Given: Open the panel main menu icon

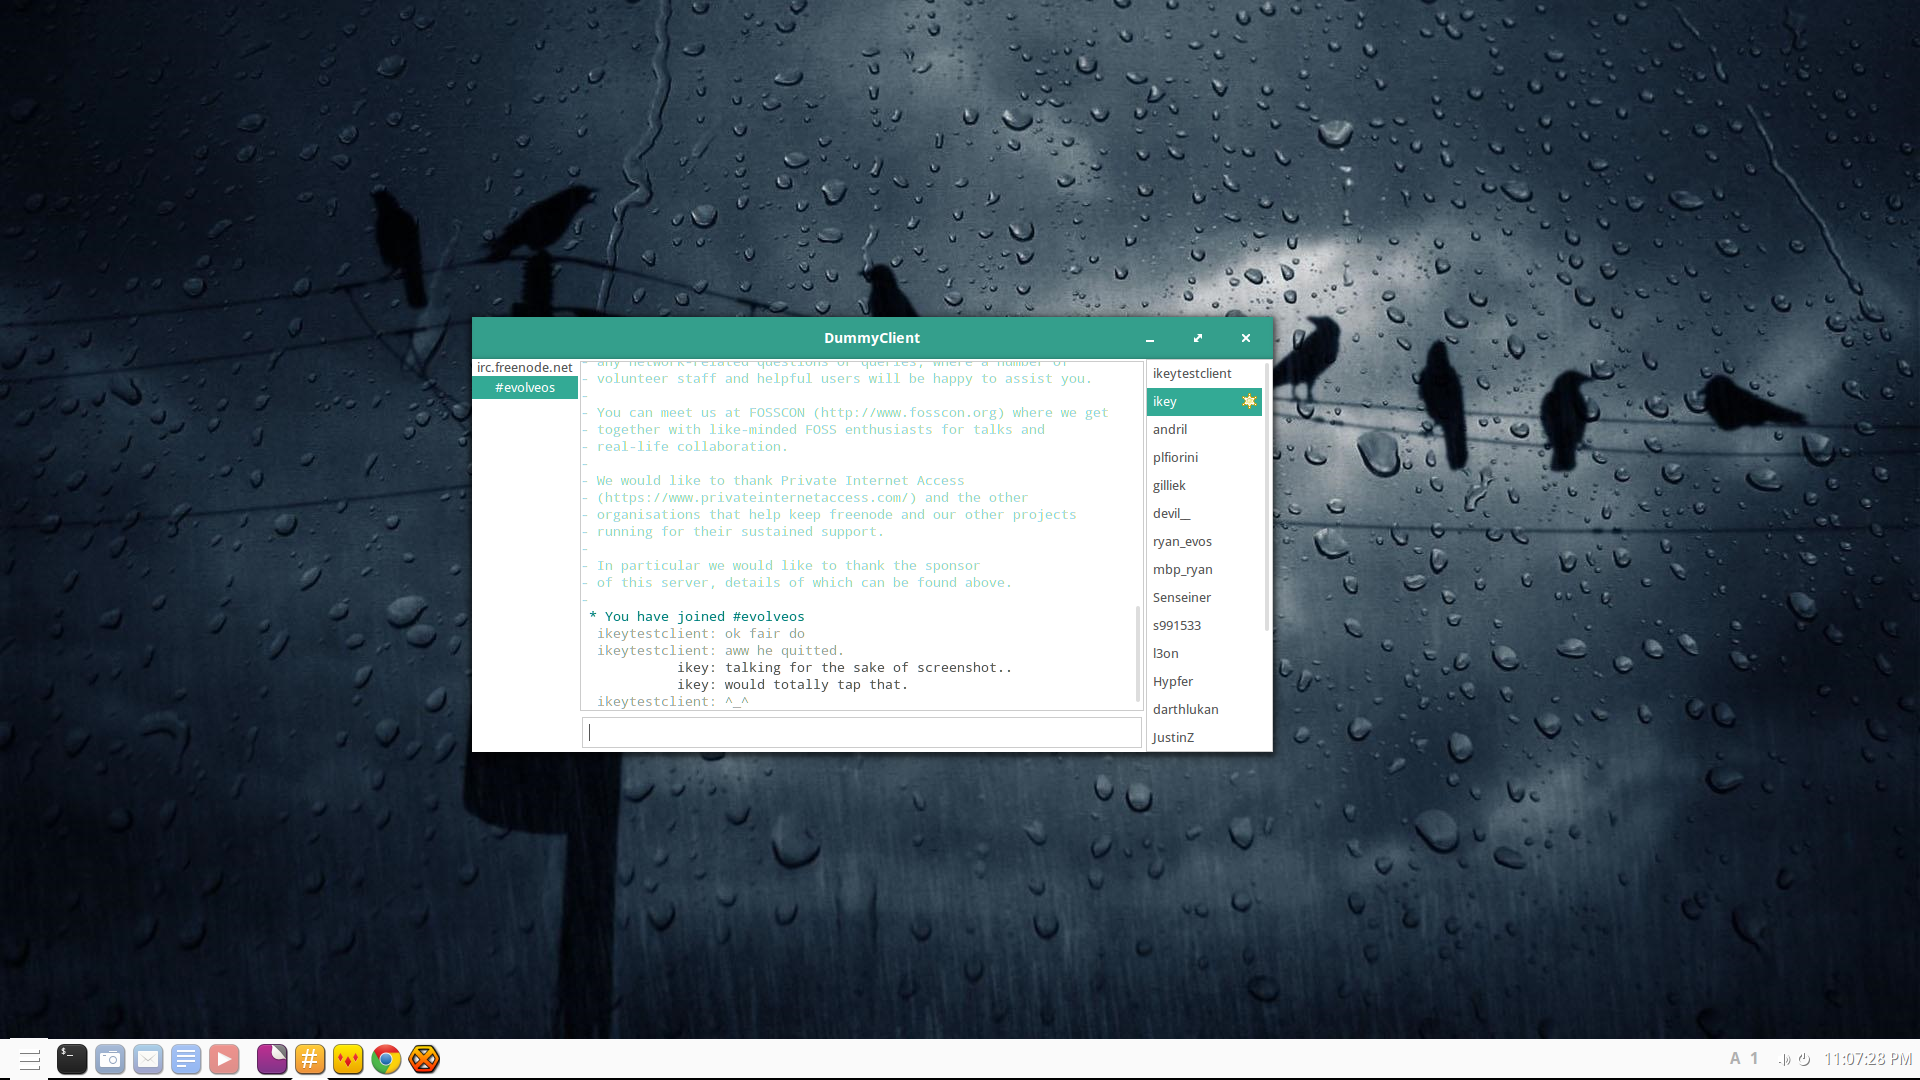Looking at the screenshot, I should [x=30, y=1060].
